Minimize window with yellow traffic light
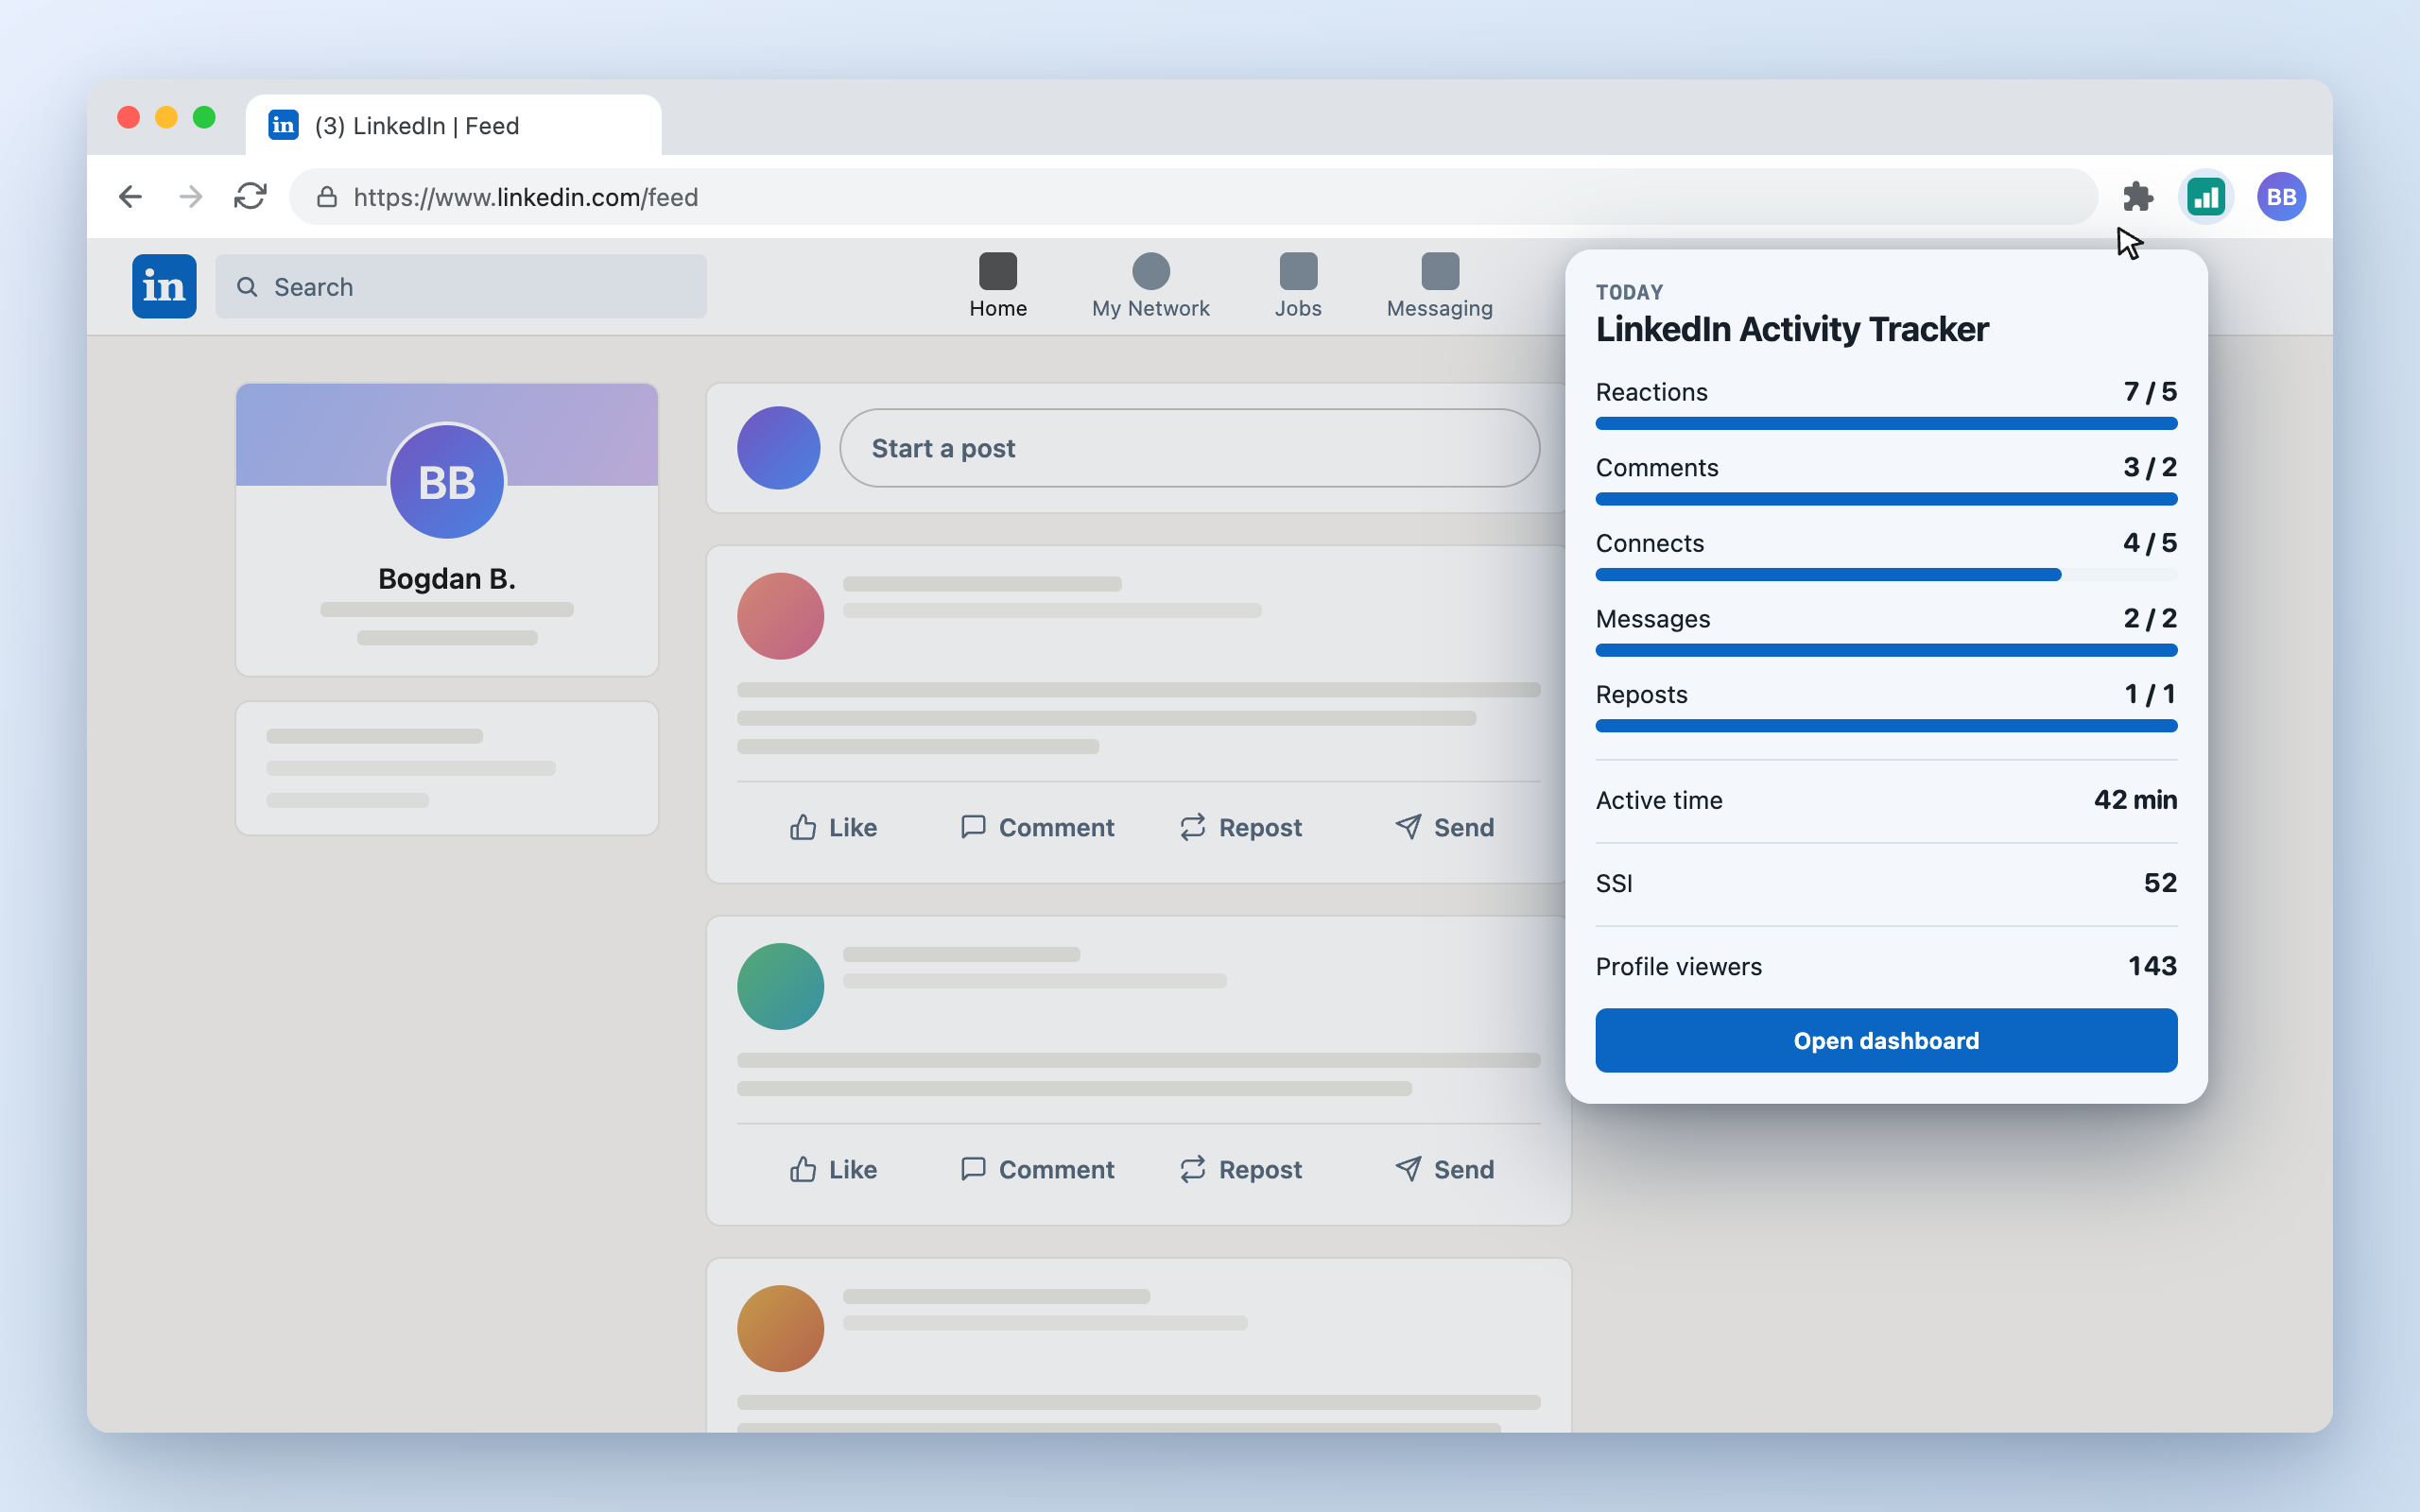 pyautogui.click(x=166, y=117)
